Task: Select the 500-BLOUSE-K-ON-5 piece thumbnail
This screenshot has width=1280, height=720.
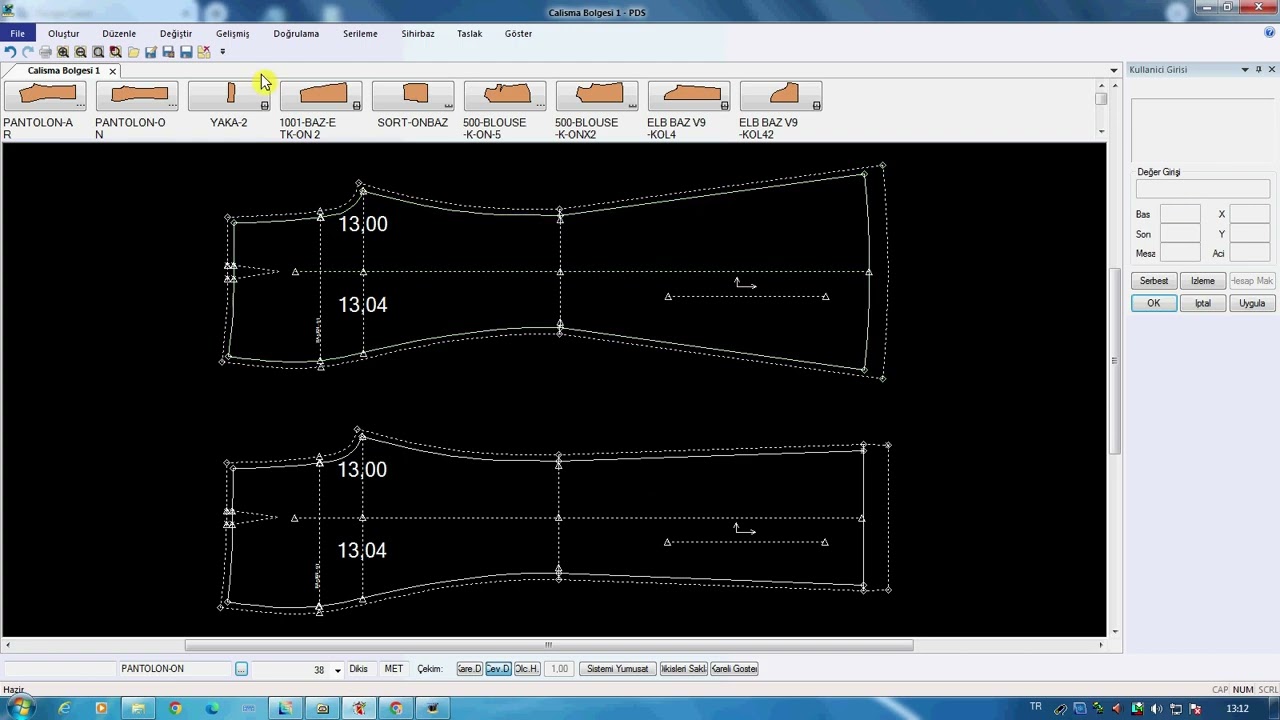Action: (505, 96)
